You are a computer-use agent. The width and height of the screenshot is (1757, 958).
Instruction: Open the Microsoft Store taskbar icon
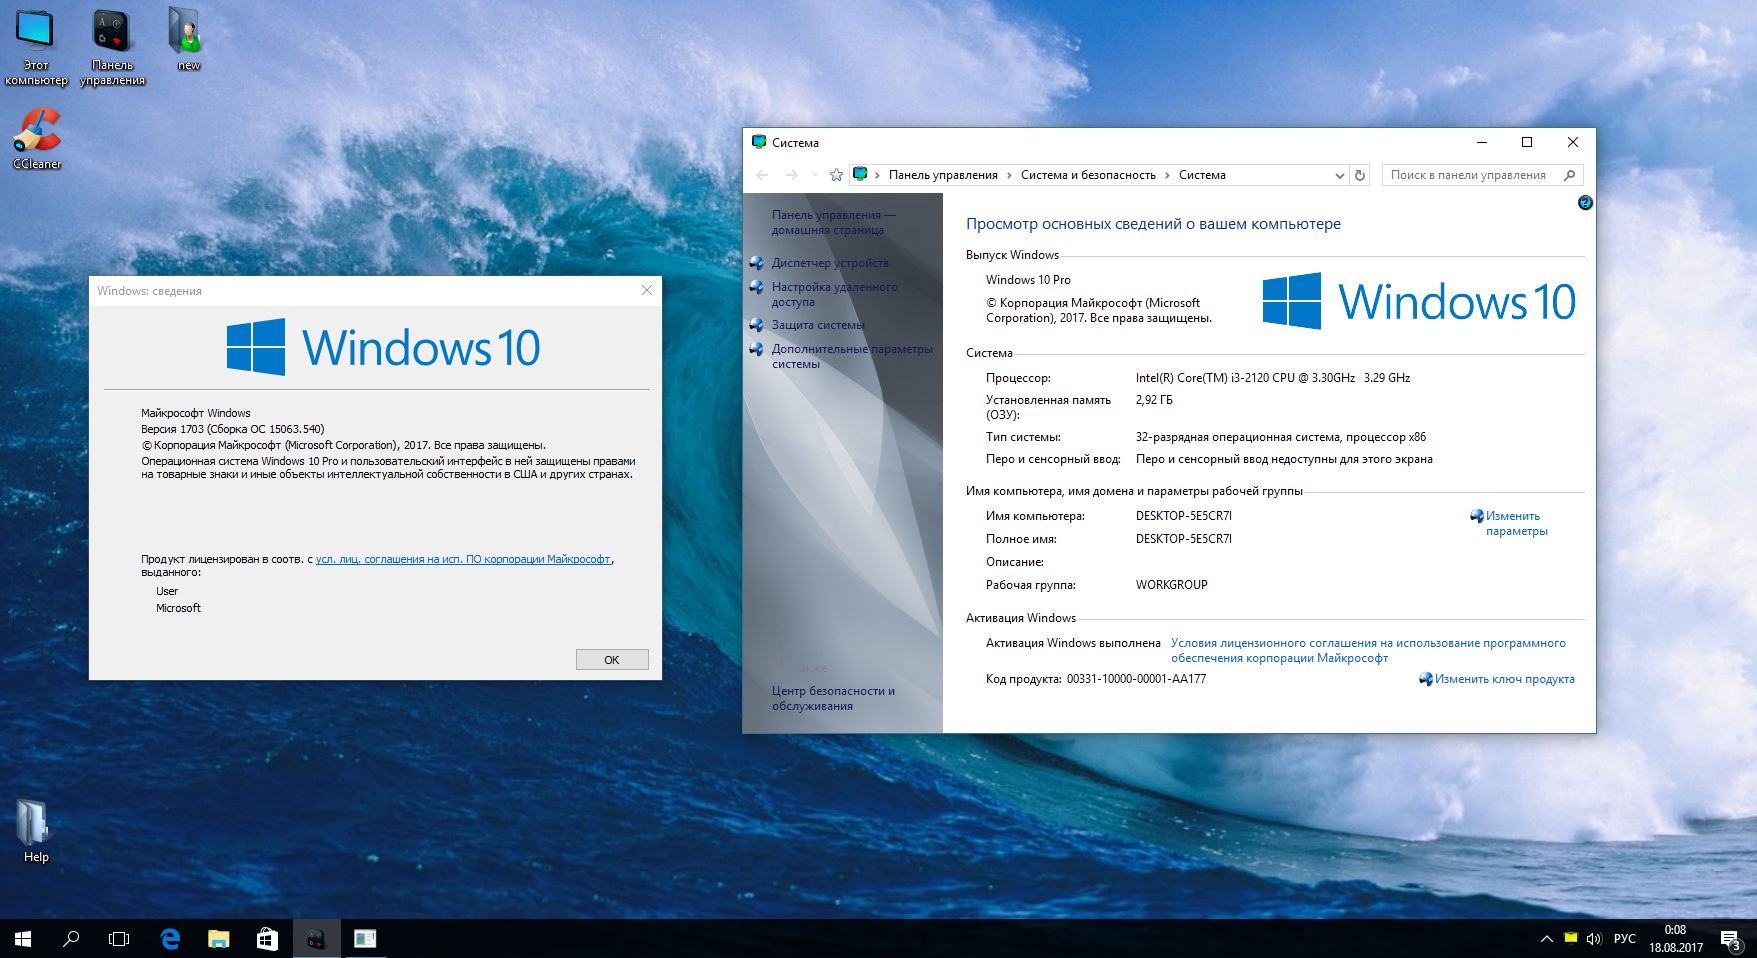(267, 939)
